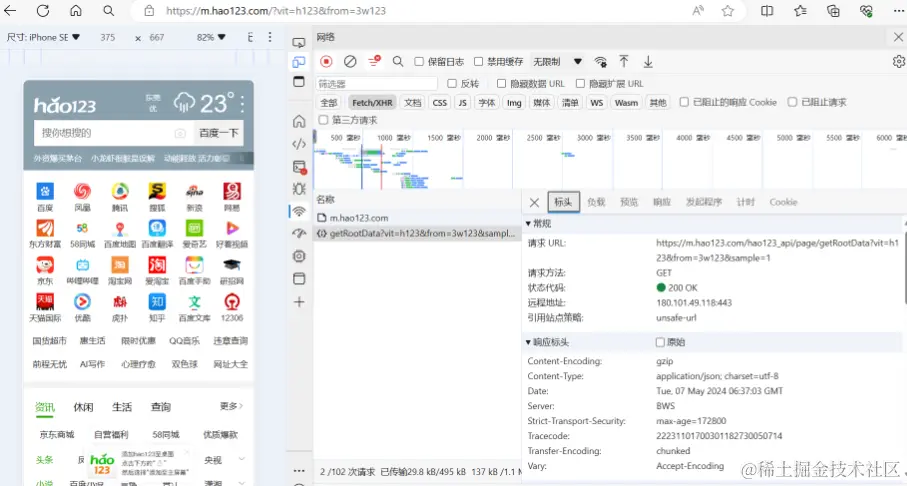This screenshot has width=907, height=486.
Task: Filter requests by 全部 all
Action: coord(329,102)
